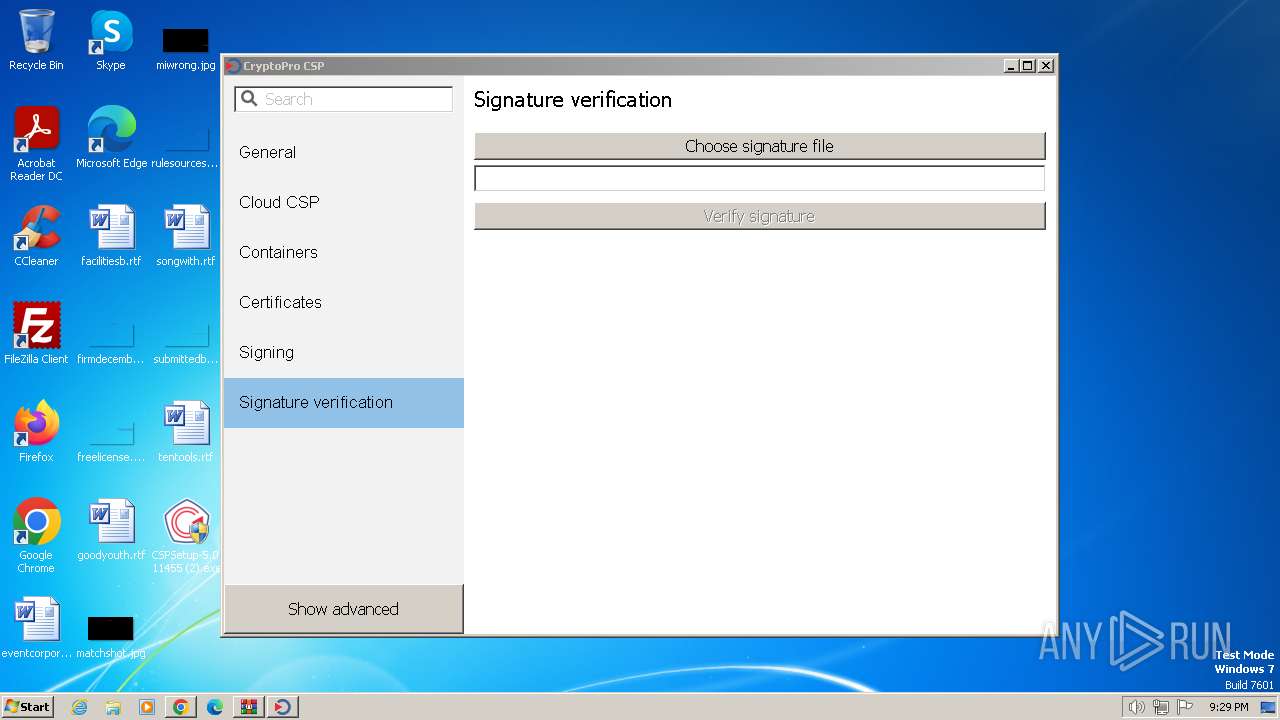The width and height of the screenshot is (1280, 720).
Task: Select songwith.rtf desktop file
Action: pos(186,236)
